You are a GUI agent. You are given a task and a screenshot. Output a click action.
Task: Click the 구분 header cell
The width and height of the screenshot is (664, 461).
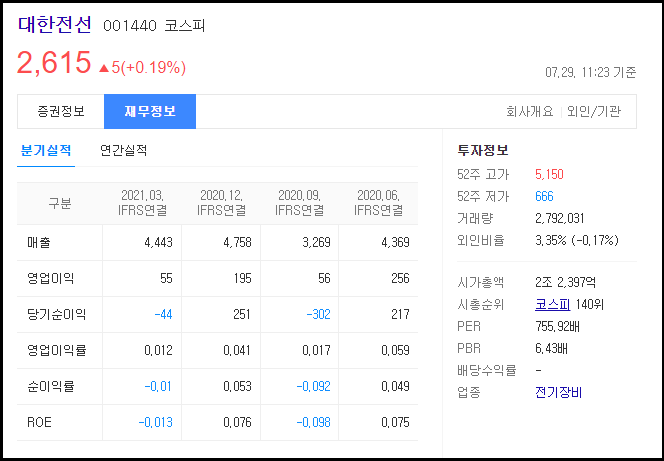tap(60, 204)
